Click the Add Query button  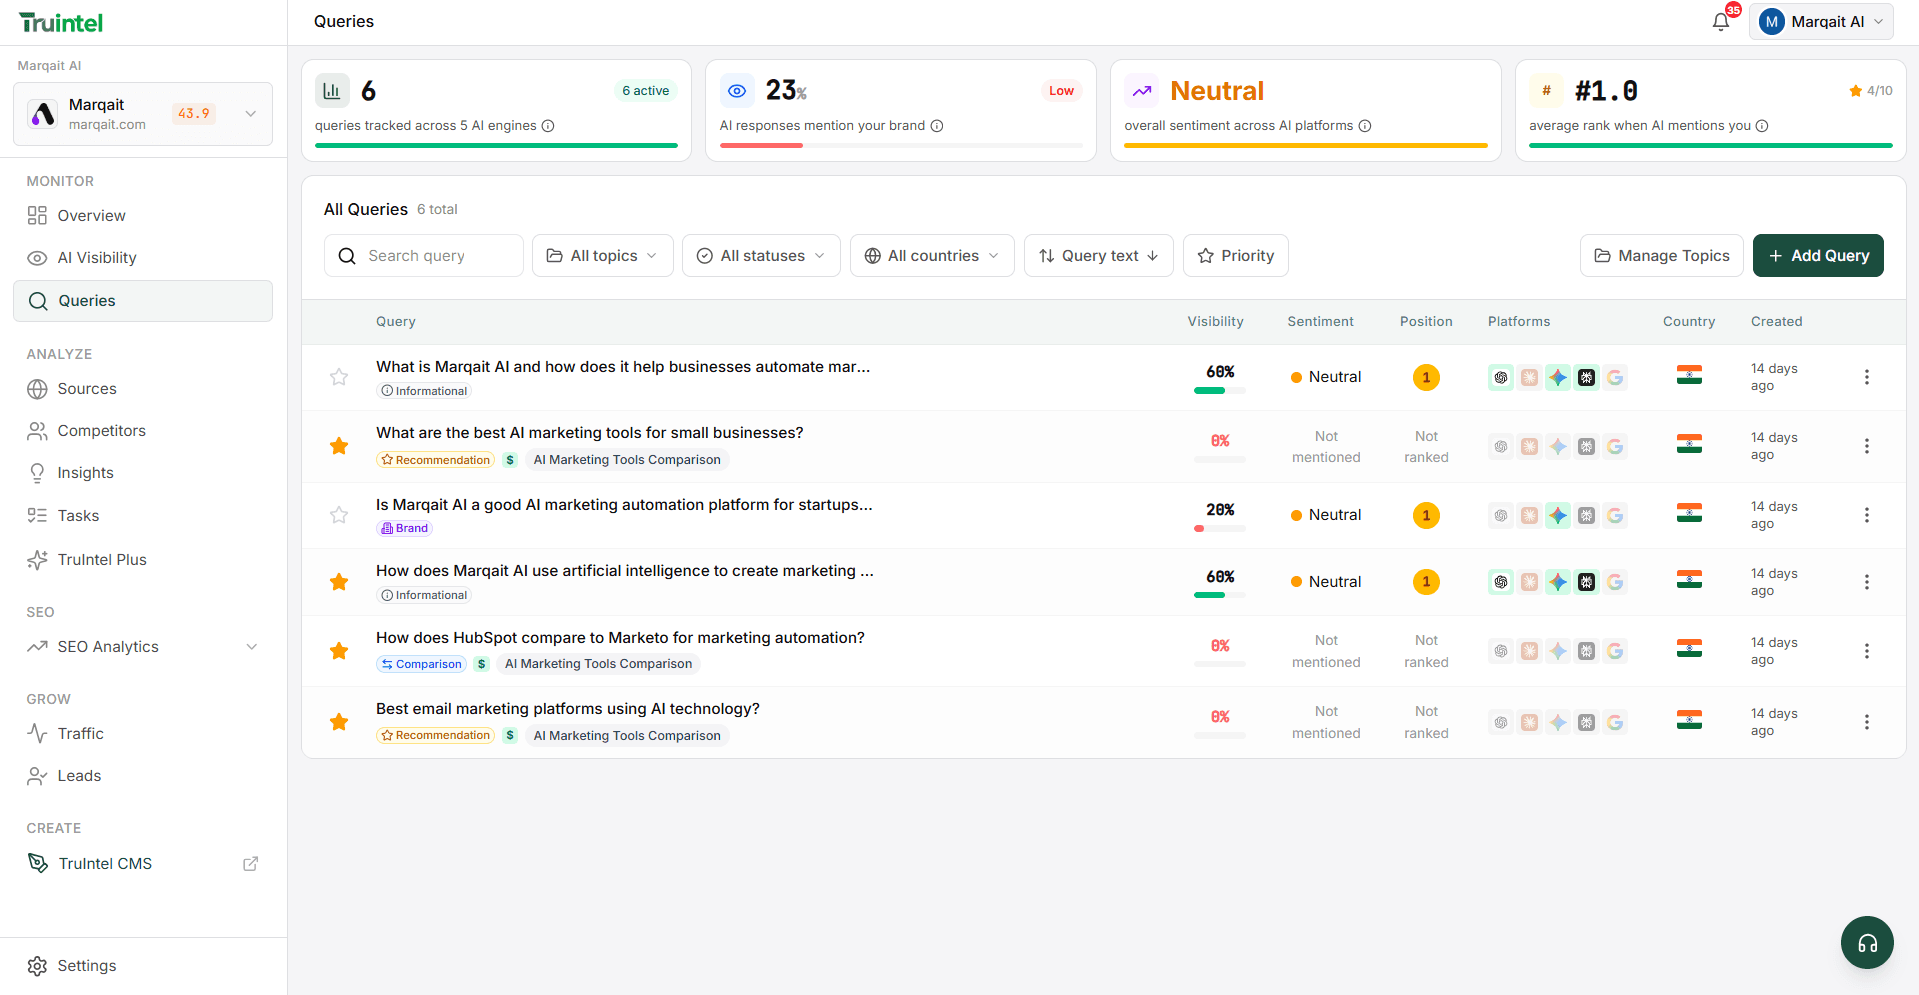click(1817, 256)
